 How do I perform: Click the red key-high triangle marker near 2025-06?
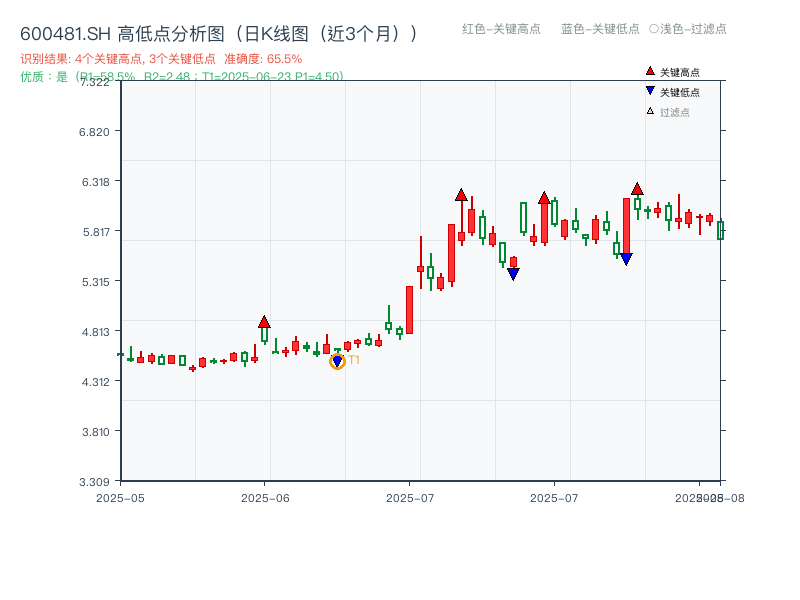[x=265, y=321]
